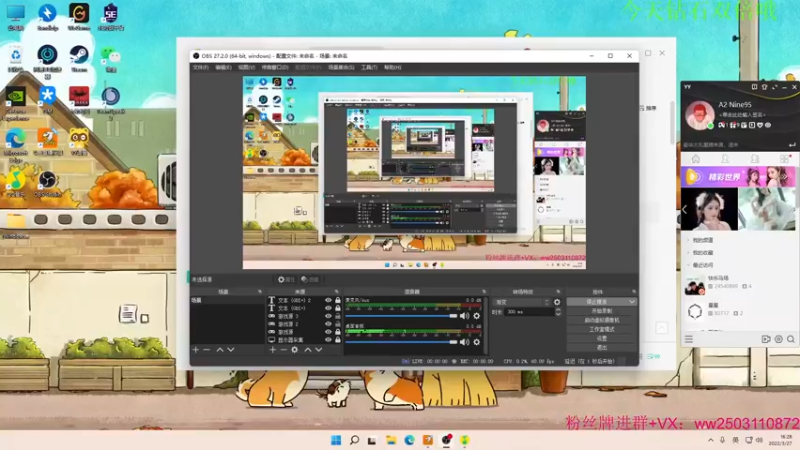Open the YY home tab icon
800x450 pixels.
coord(695,159)
